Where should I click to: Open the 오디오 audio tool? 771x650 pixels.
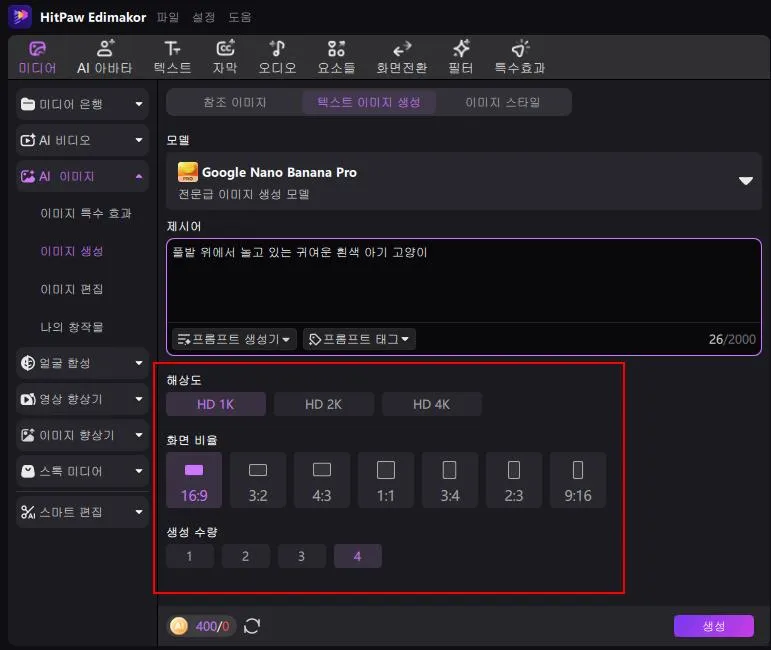[277, 58]
